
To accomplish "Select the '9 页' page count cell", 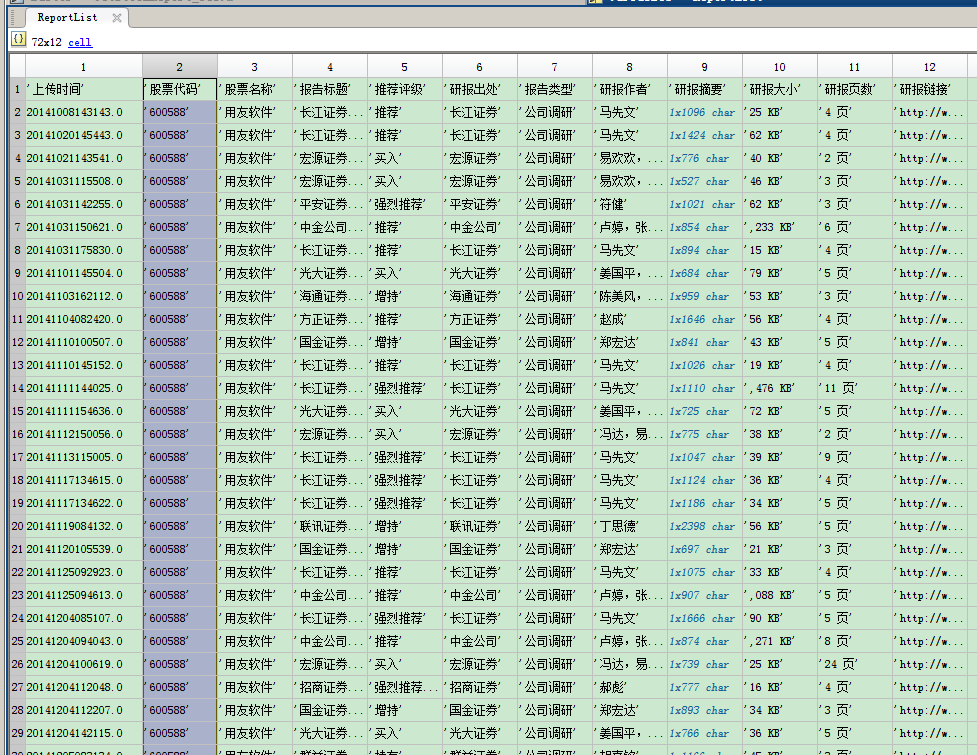I will 854,457.
